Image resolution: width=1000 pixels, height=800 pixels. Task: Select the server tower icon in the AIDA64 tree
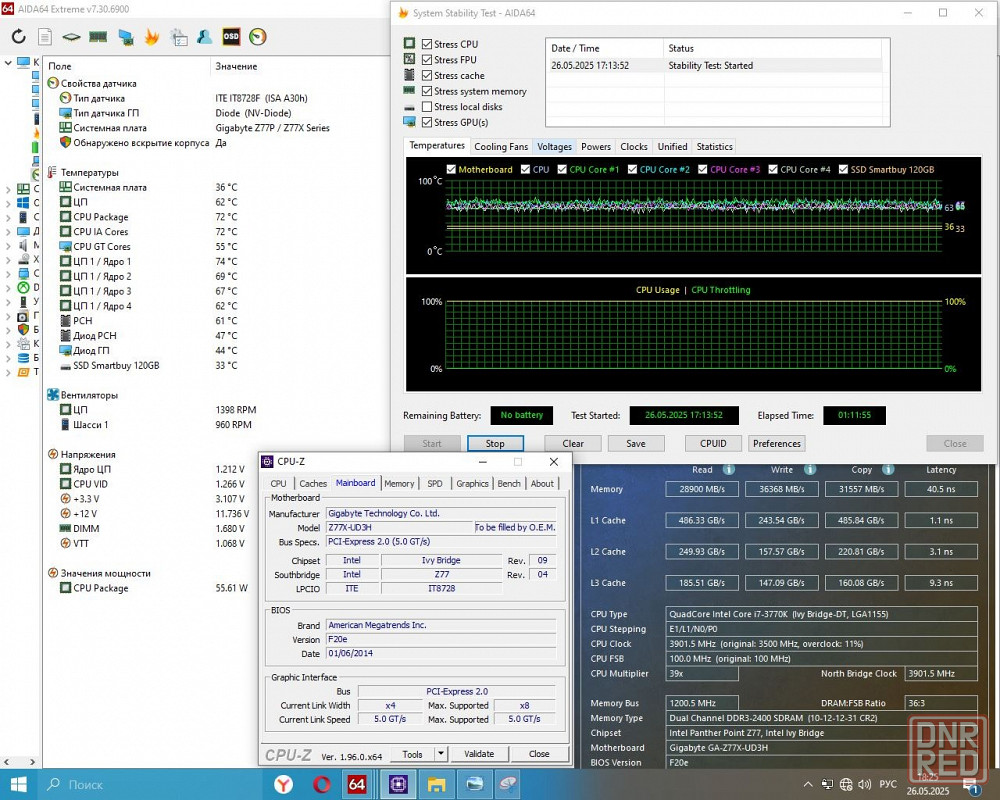23,217
